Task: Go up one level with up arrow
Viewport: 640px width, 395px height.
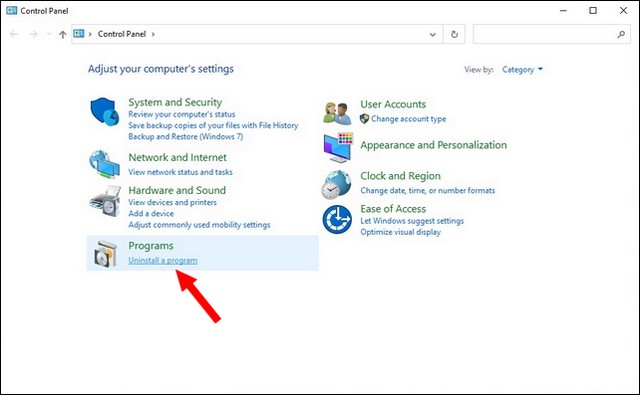Action: 62,35
